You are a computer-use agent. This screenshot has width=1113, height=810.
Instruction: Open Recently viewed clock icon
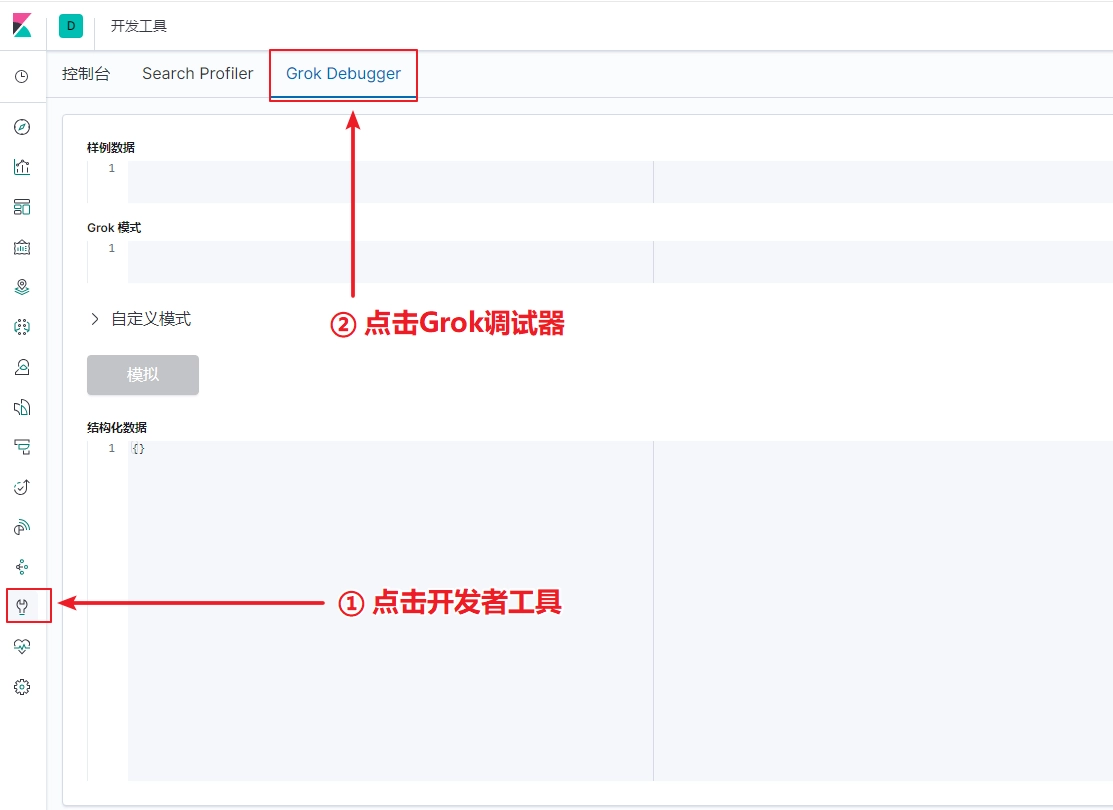[22, 76]
